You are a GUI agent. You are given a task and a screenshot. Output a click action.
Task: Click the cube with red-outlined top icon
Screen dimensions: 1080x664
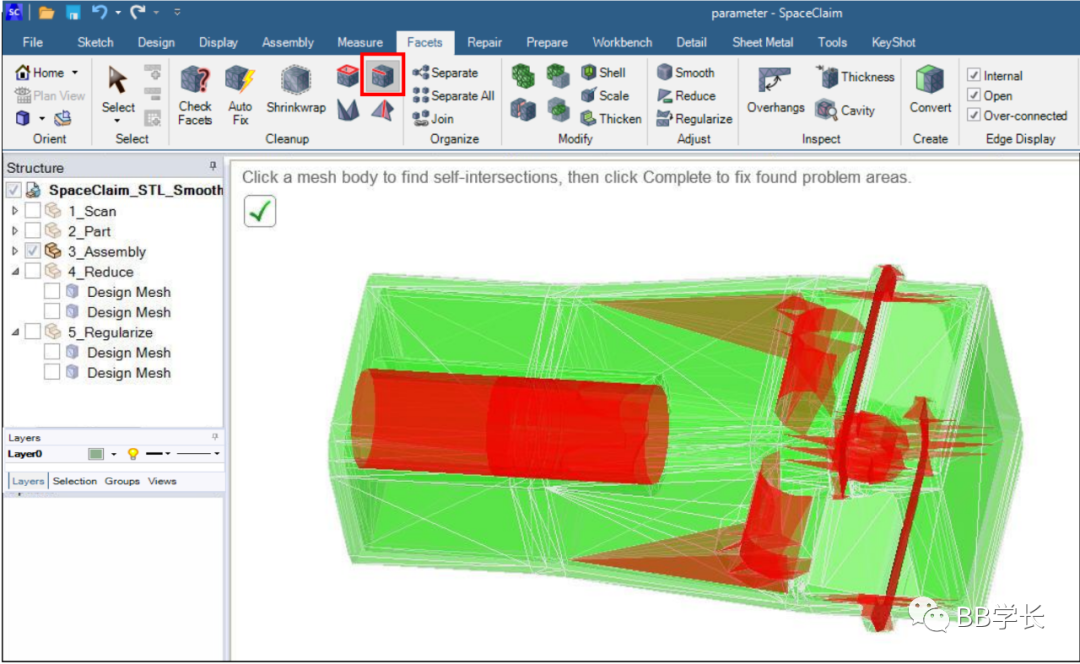pos(347,74)
